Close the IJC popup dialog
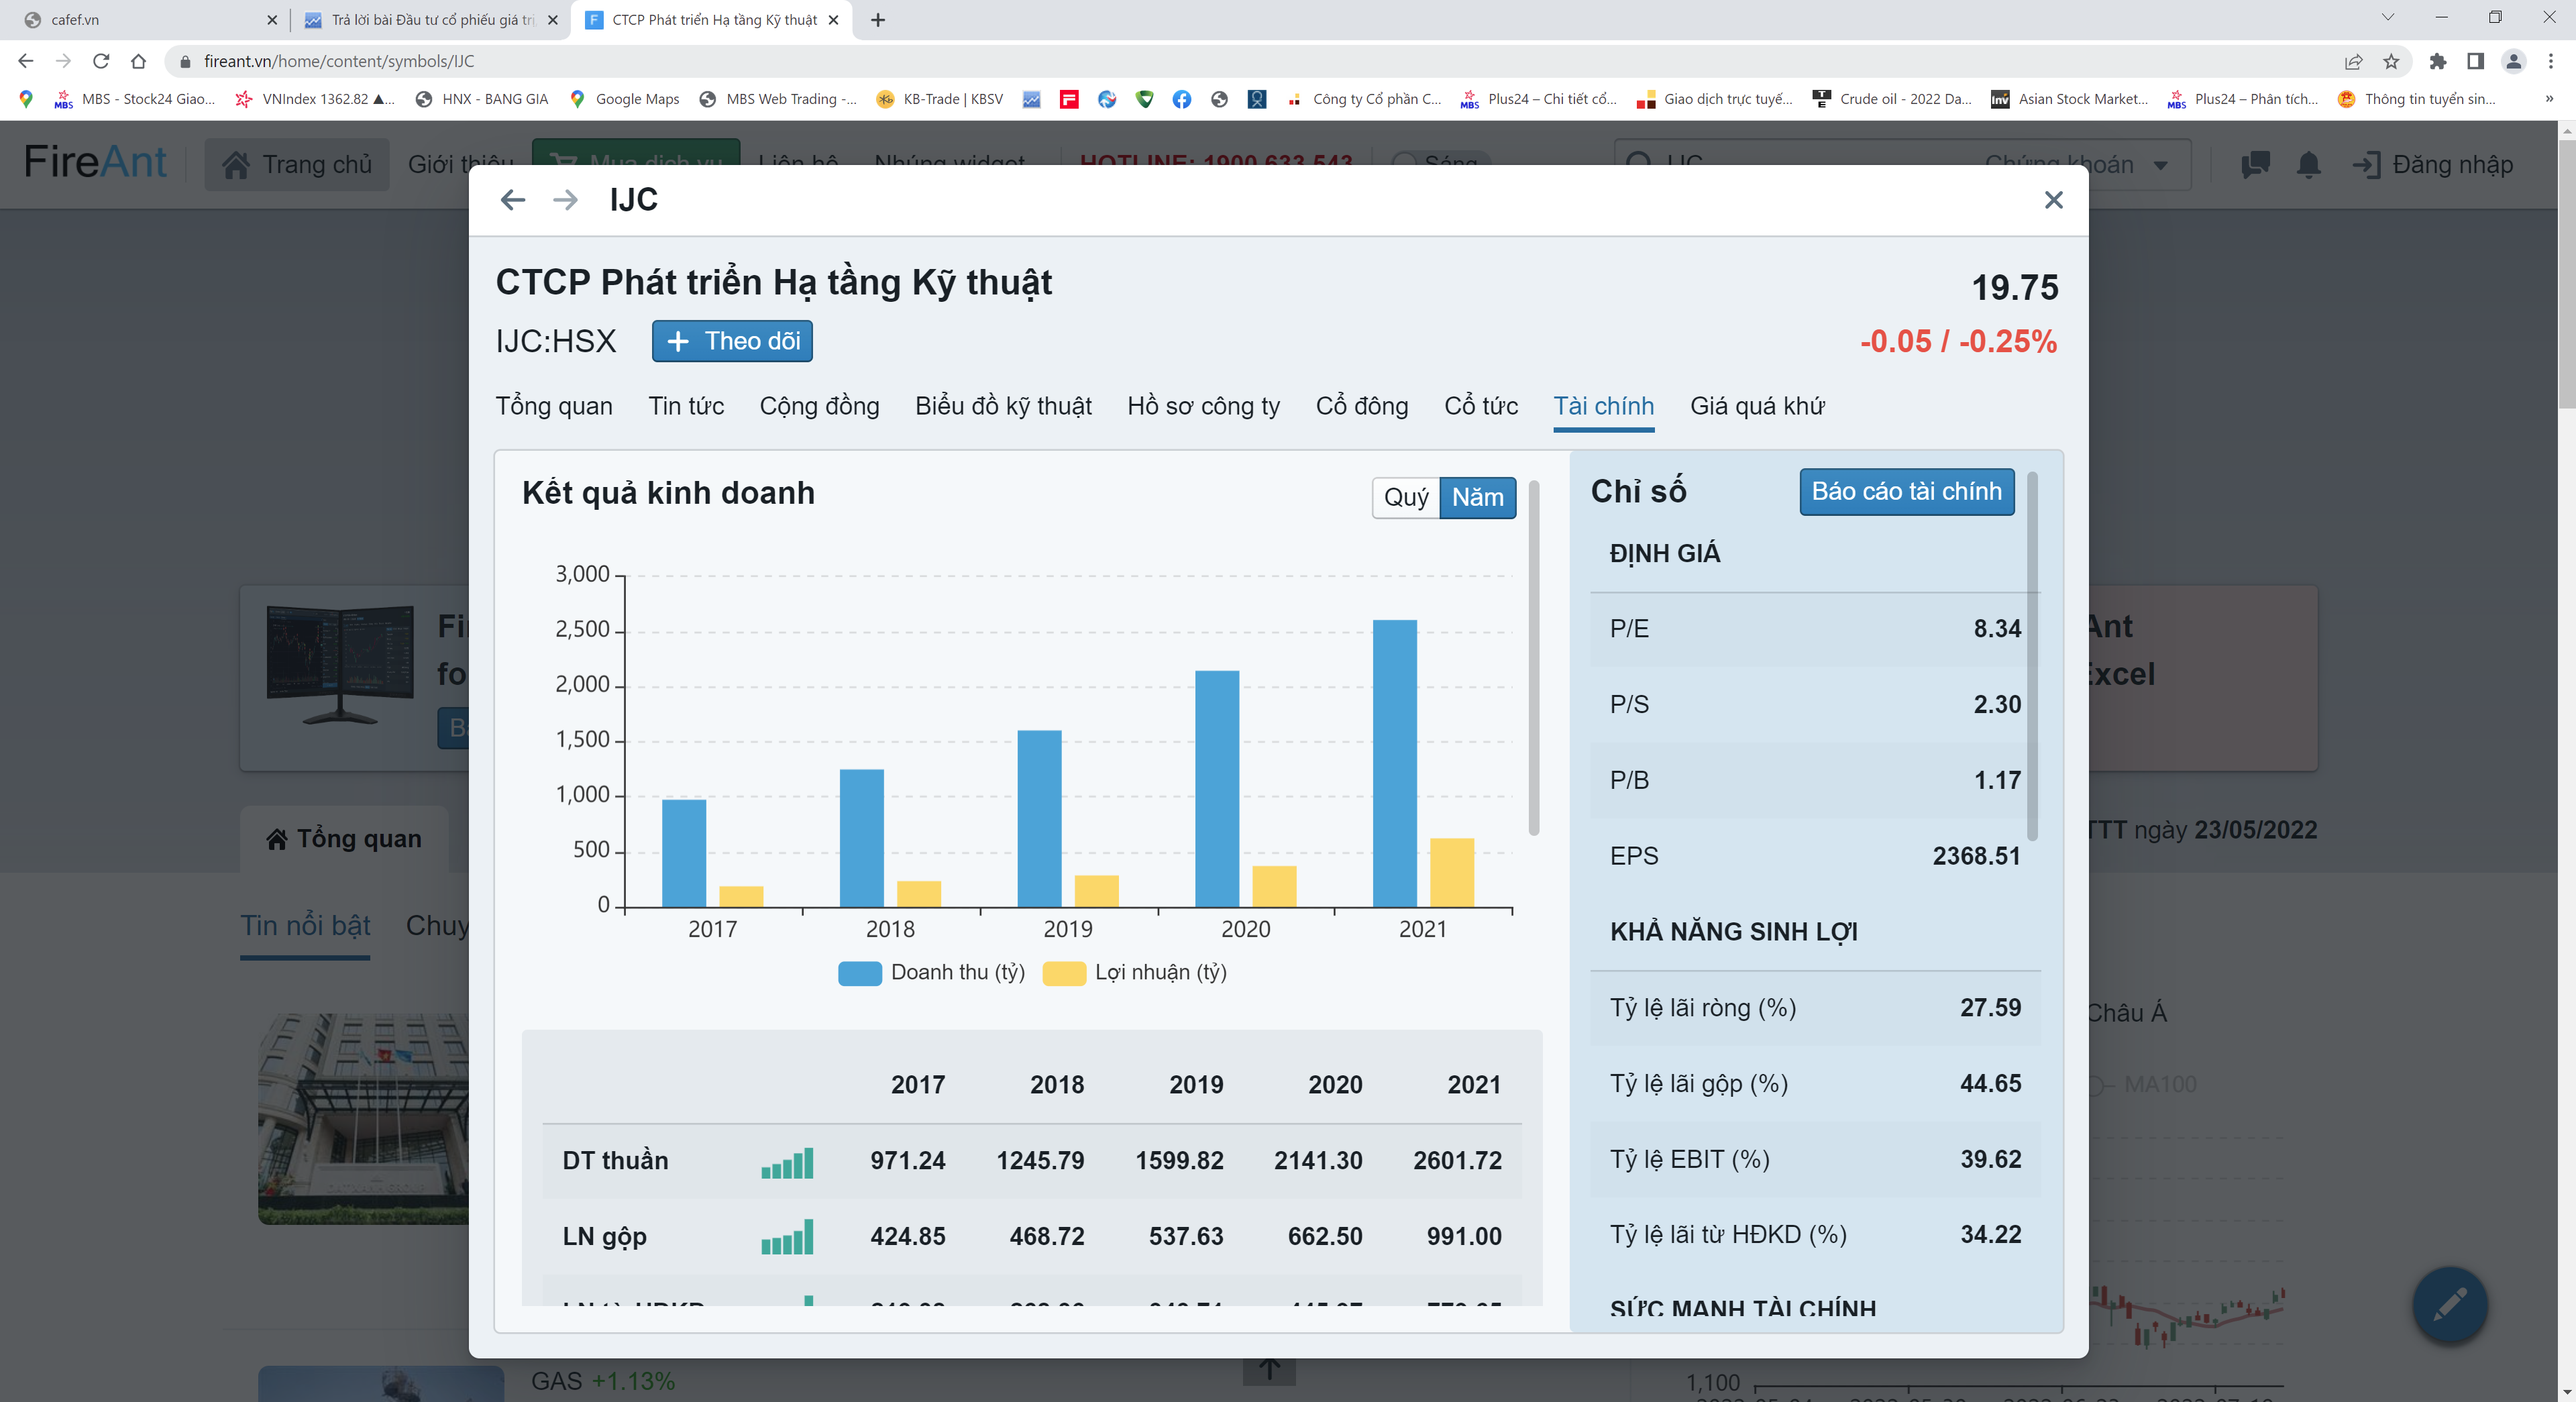Screen dimensions: 2576x1402 2053,200
